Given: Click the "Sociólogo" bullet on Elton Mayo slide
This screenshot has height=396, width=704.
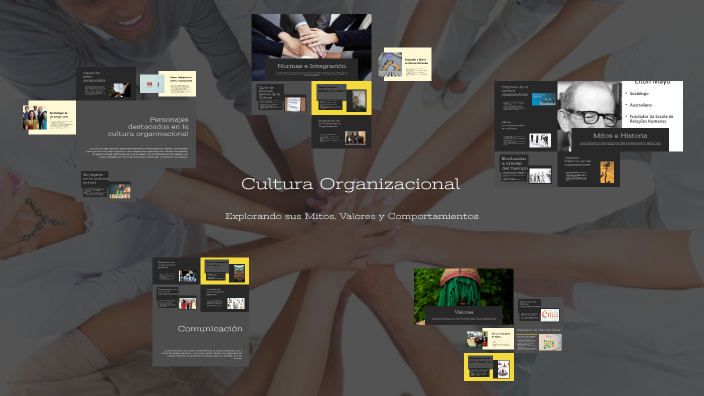Looking at the screenshot, I should (639, 93).
